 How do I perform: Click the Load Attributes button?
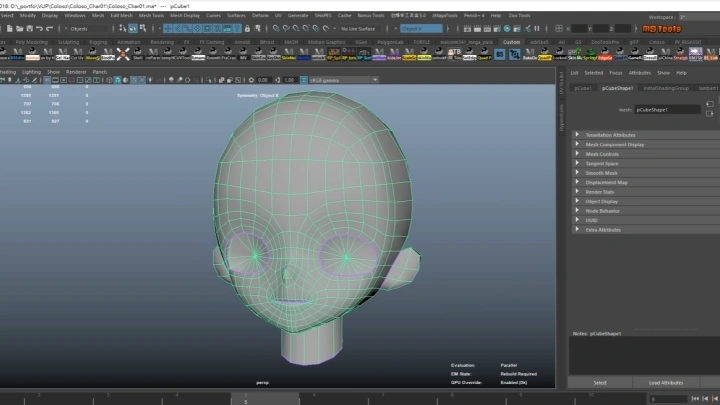(666, 382)
